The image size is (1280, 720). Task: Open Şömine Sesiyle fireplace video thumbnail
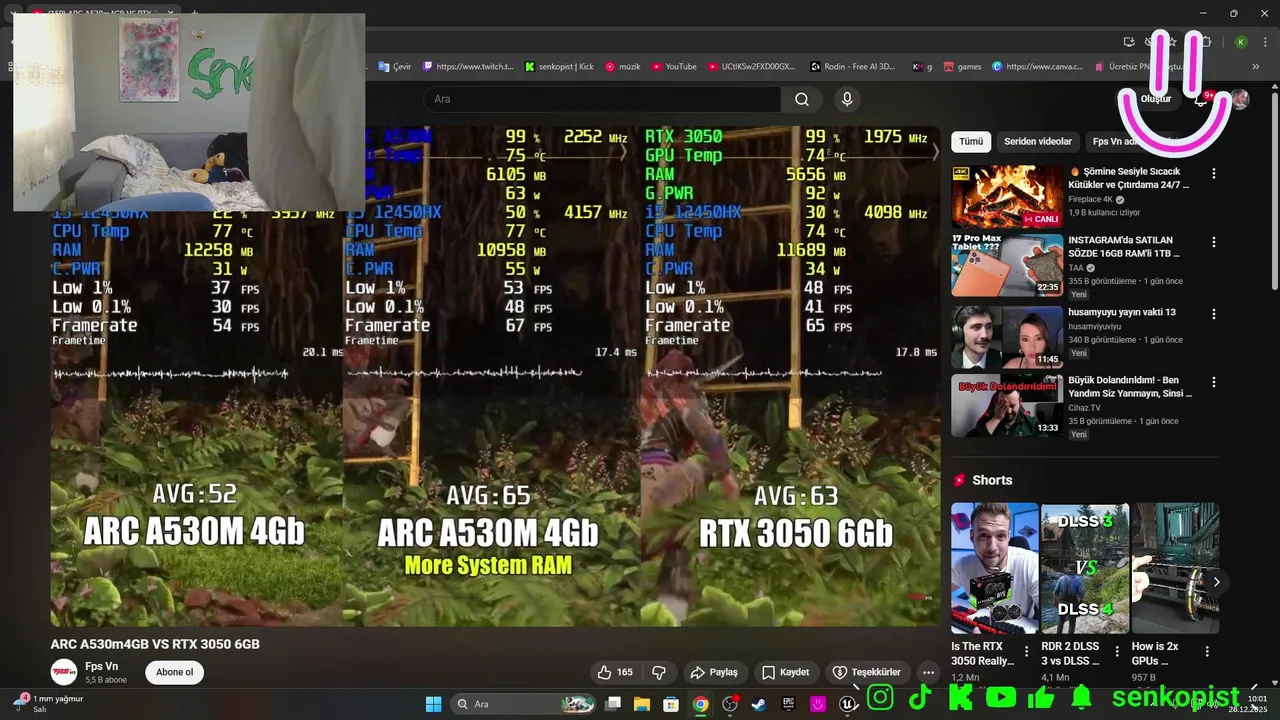[x=1007, y=197]
